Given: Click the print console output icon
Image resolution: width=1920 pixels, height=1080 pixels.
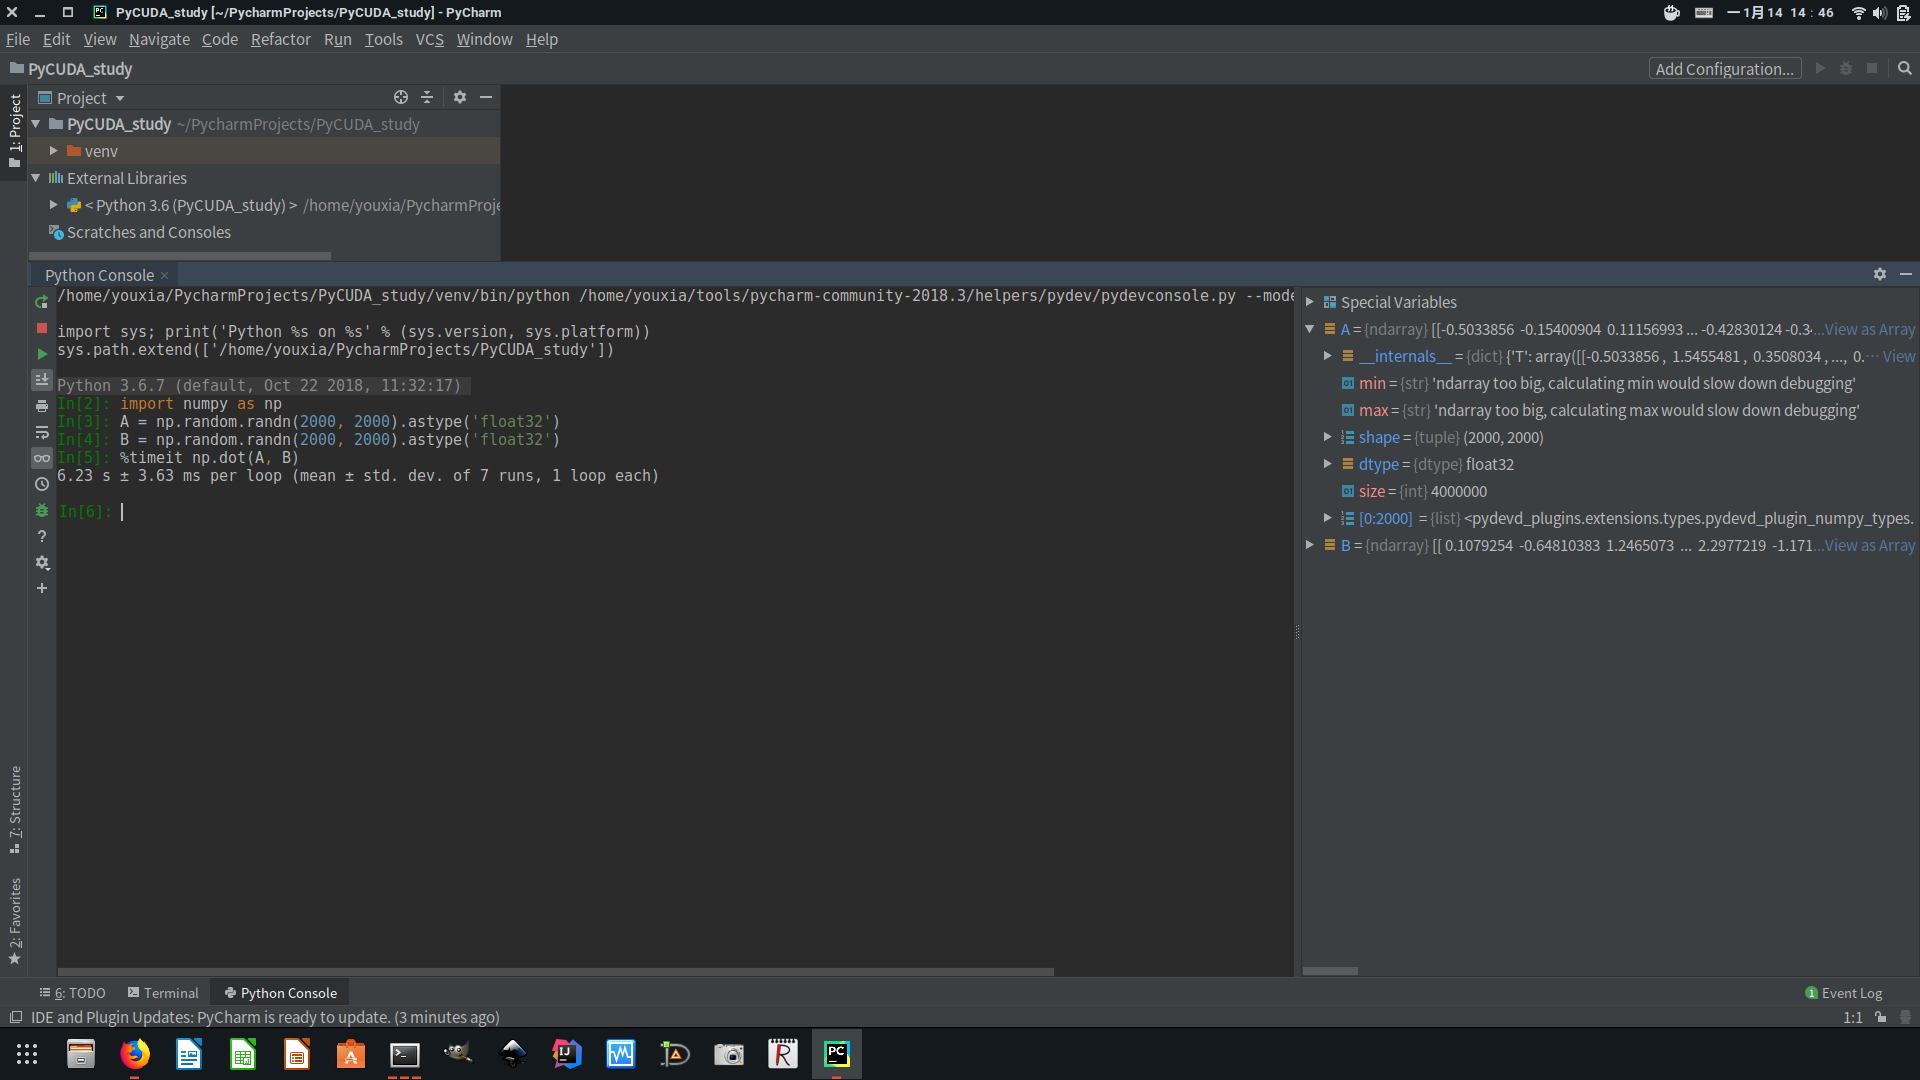Looking at the screenshot, I should (41, 406).
